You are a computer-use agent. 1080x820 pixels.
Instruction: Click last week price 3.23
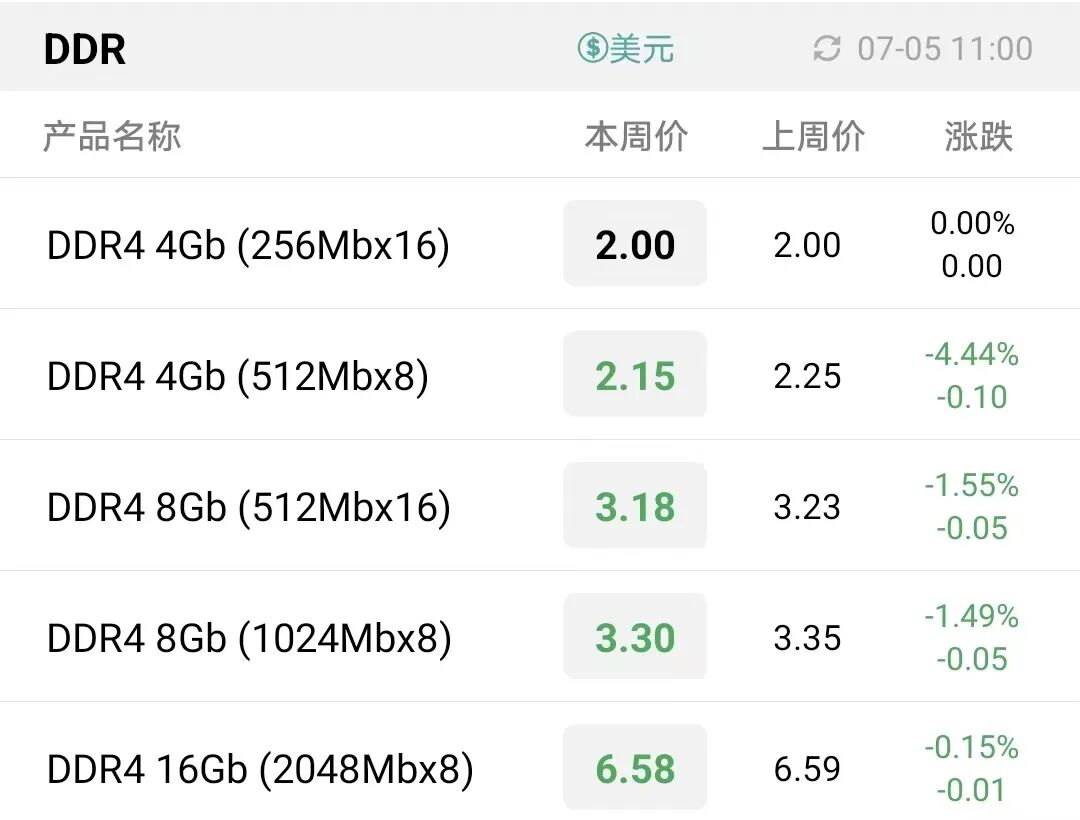(x=807, y=507)
